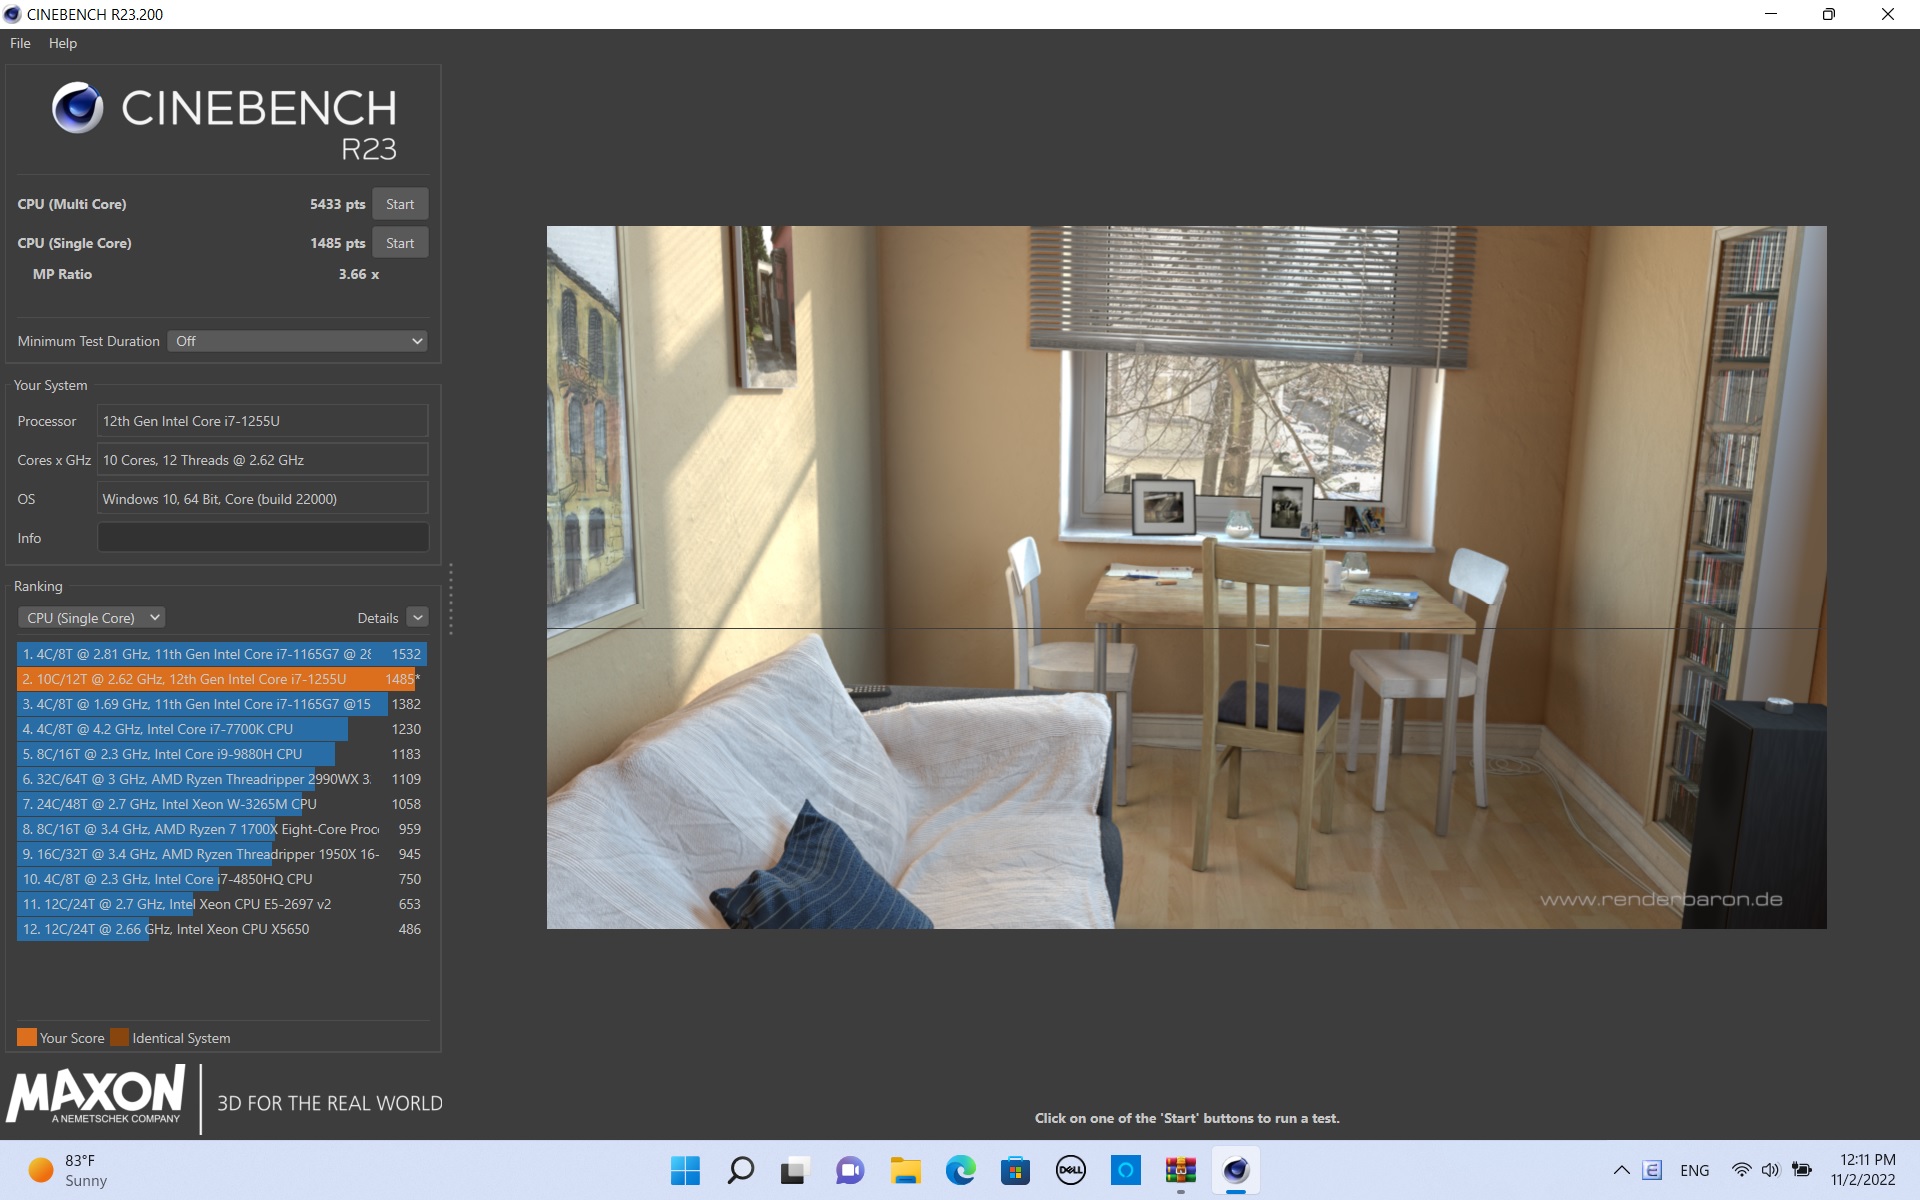This screenshot has width=1920, height=1200.
Task: Click the orange Your Score swatch
Action: (27, 1037)
